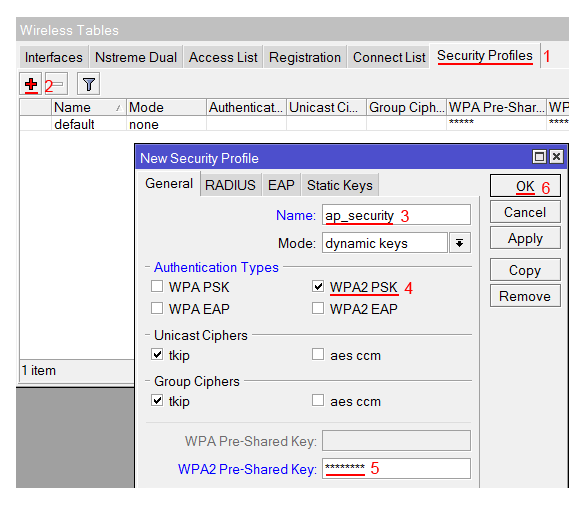Viewport: 587px width, 506px height.
Task: Click the Remove button
Action: coord(525,296)
